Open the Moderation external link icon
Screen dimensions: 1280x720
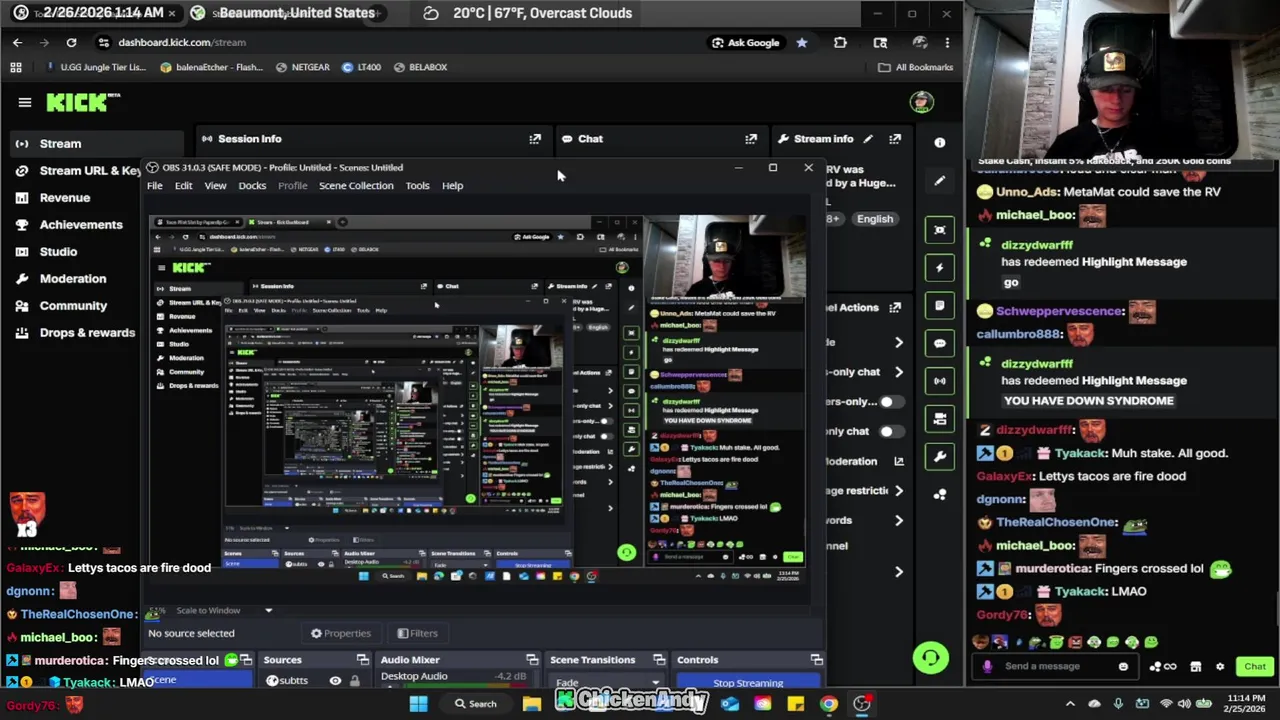coord(898,461)
